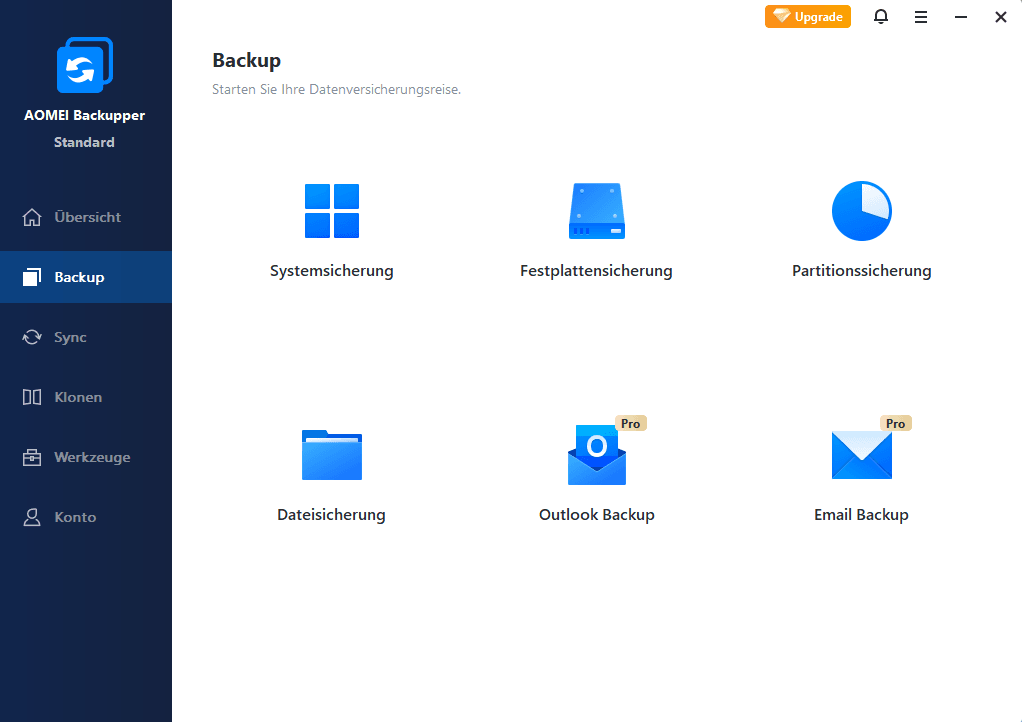Screen dimensions: 1022x722
Task: Open the Systemsicherung Windows icon
Action: click(331, 211)
